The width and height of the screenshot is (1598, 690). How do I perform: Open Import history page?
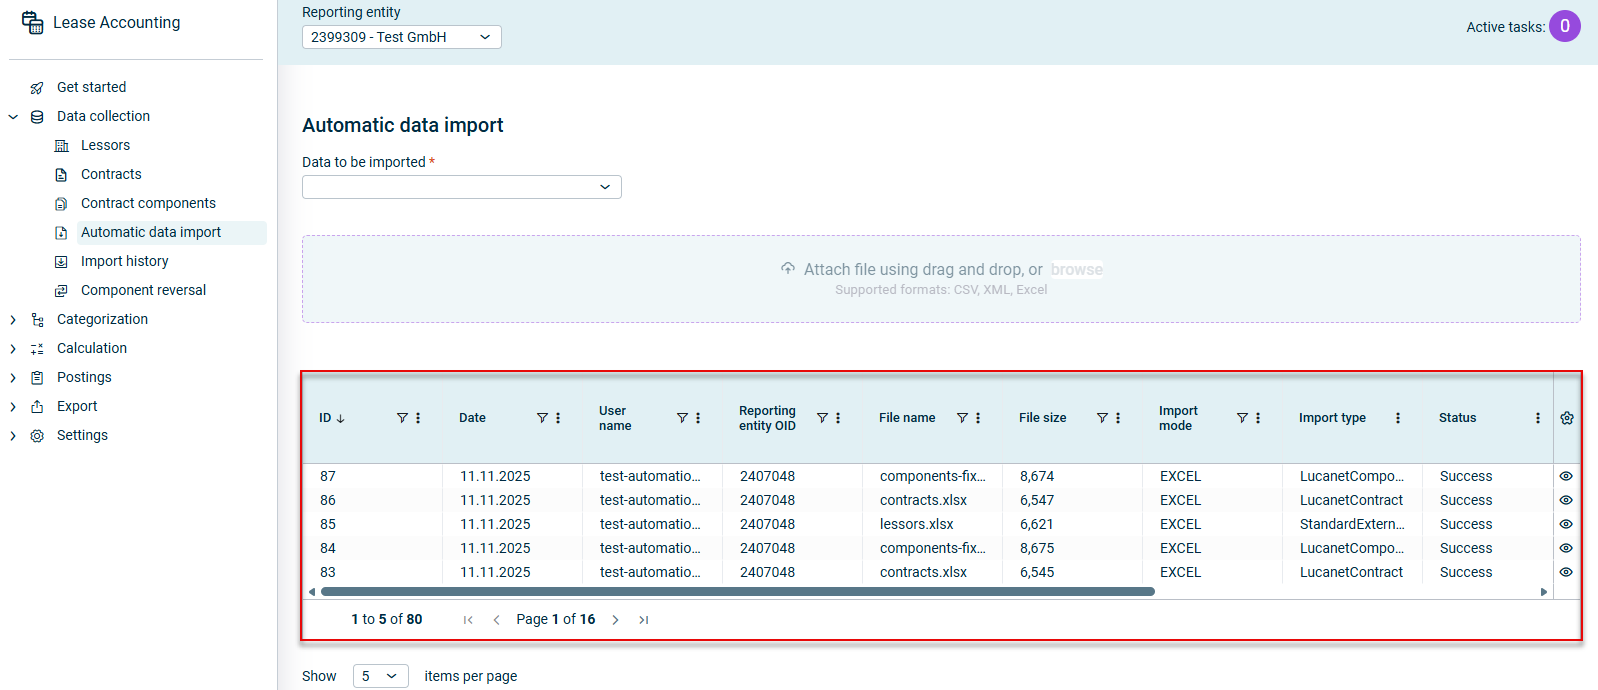coord(125,261)
